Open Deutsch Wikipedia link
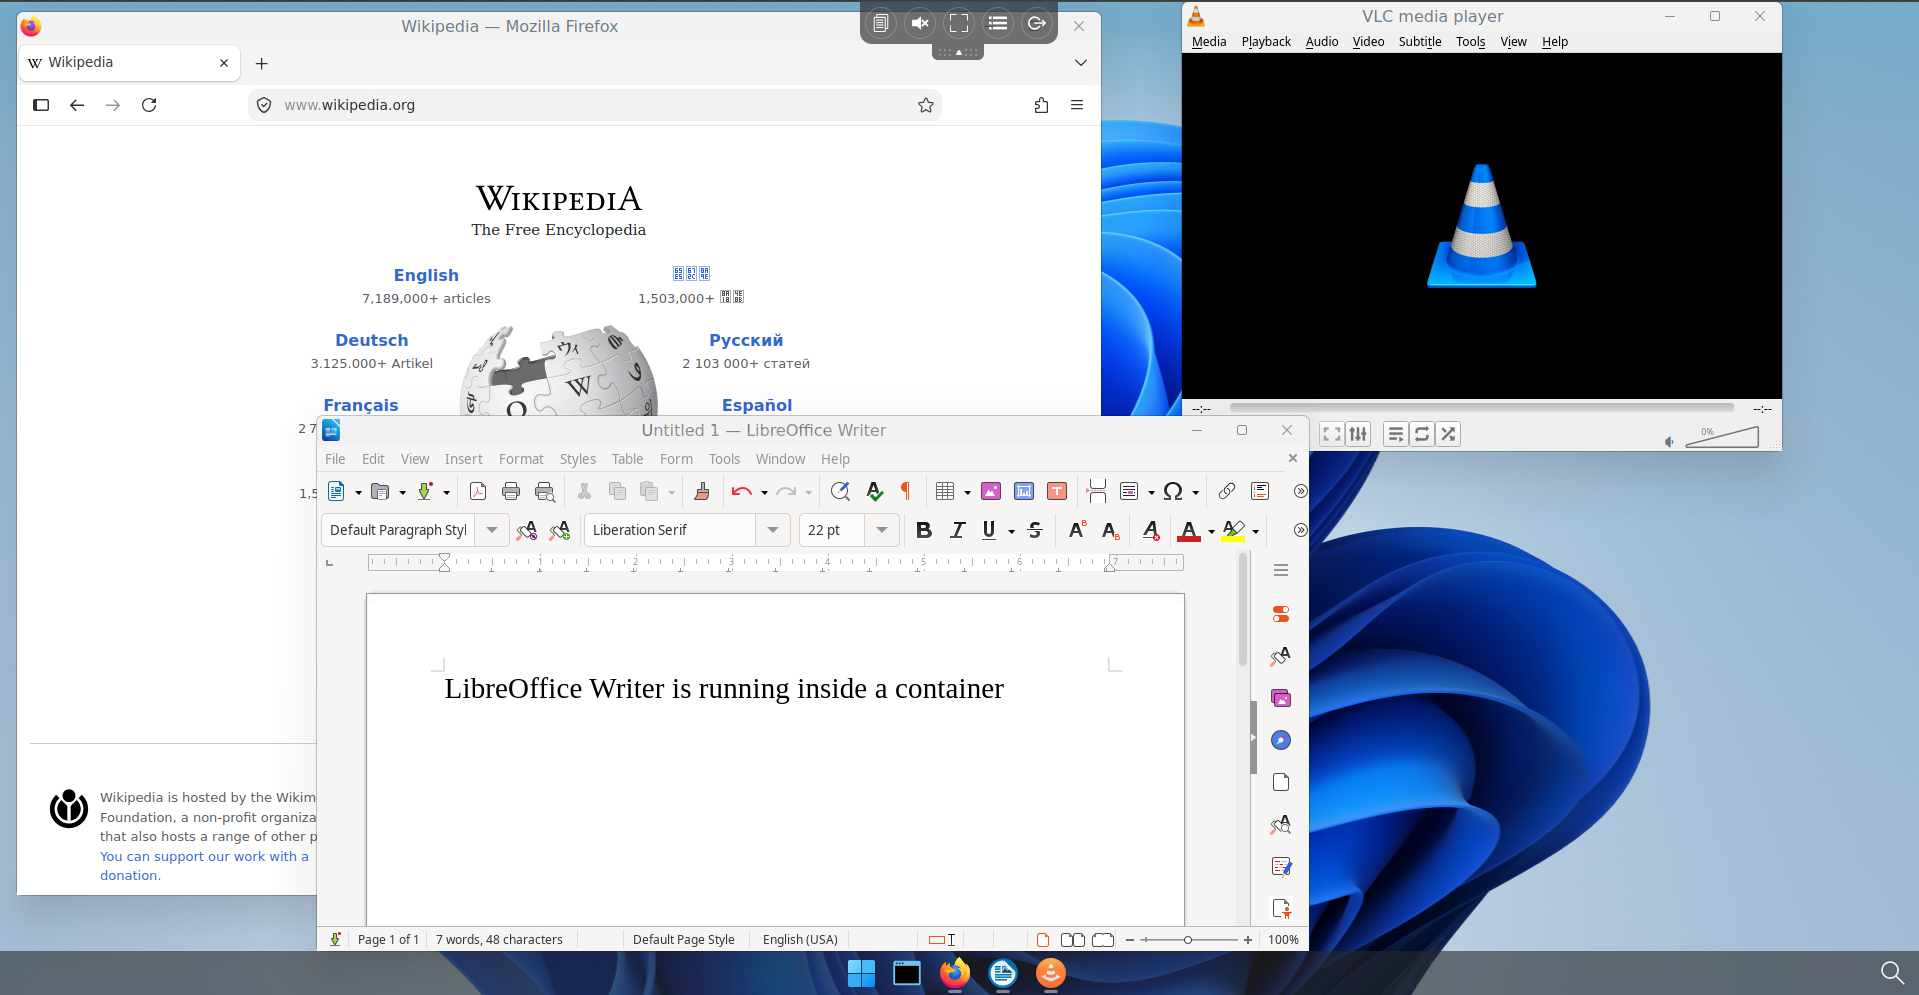The width and height of the screenshot is (1919, 995). point(372,340)
